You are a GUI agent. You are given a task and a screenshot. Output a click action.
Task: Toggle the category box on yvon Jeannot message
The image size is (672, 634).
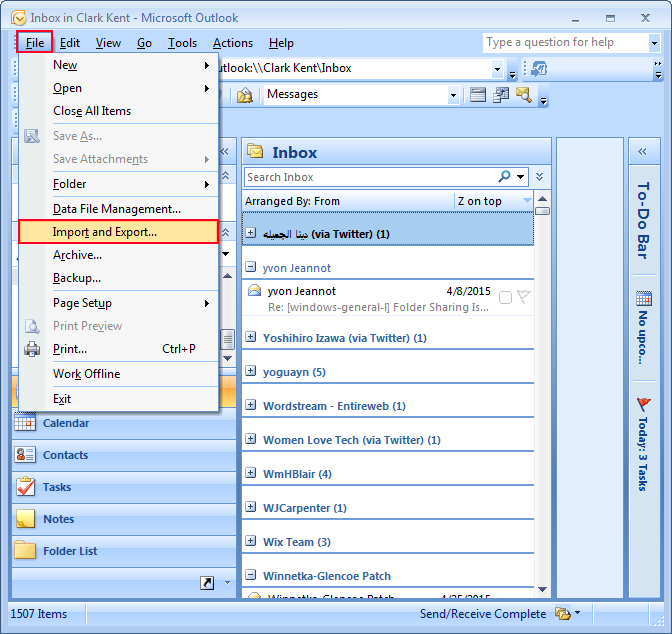[505, 297]
